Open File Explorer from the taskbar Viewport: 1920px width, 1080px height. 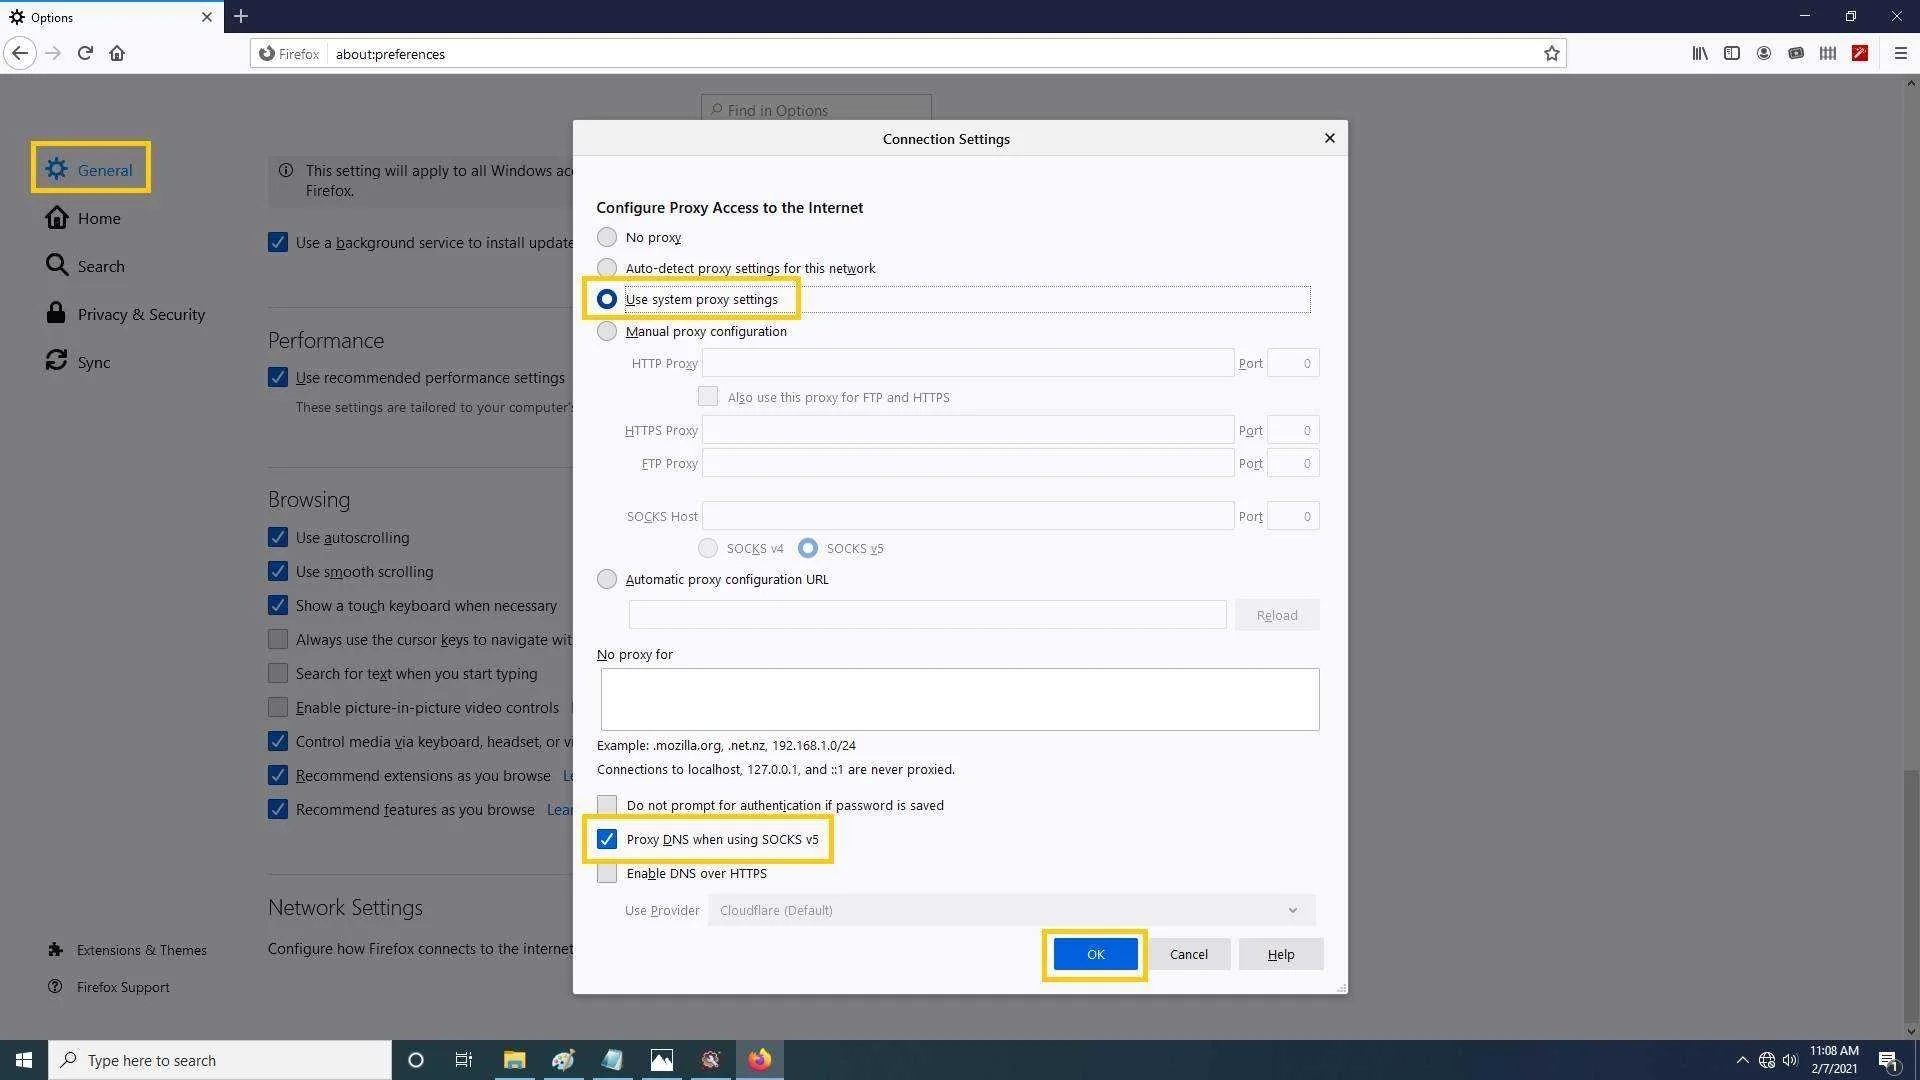[x=514, y=1060]
